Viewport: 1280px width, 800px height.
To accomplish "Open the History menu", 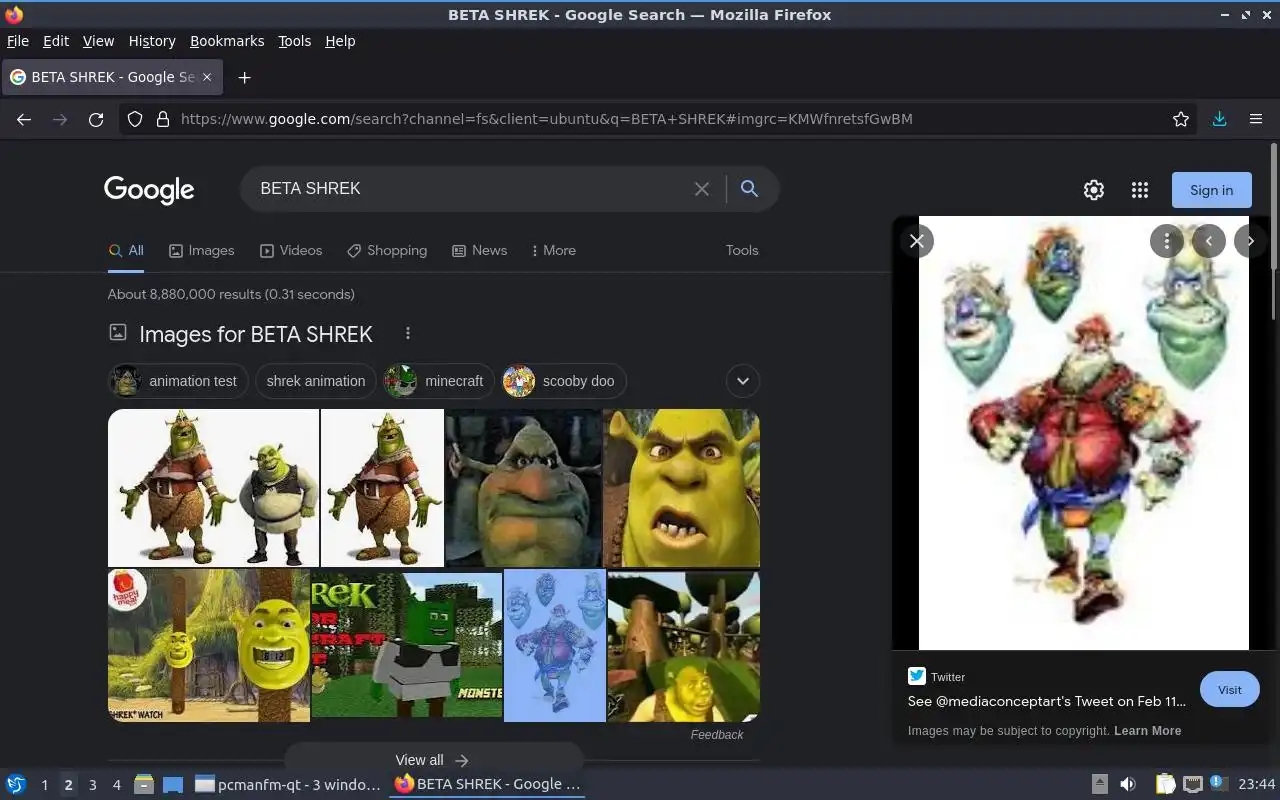I will (152, 41).
